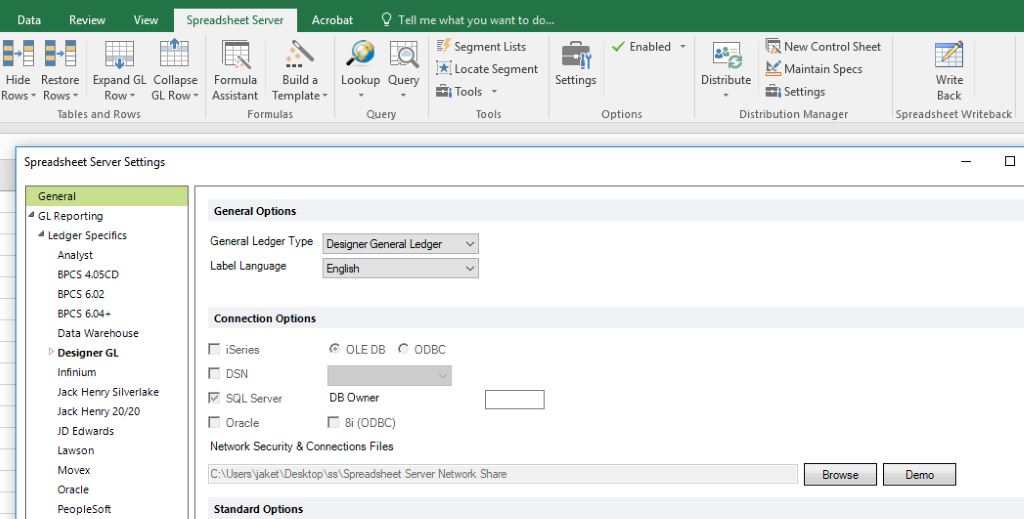
Task: Select the ODBC radio button
Action: (403, 349)
